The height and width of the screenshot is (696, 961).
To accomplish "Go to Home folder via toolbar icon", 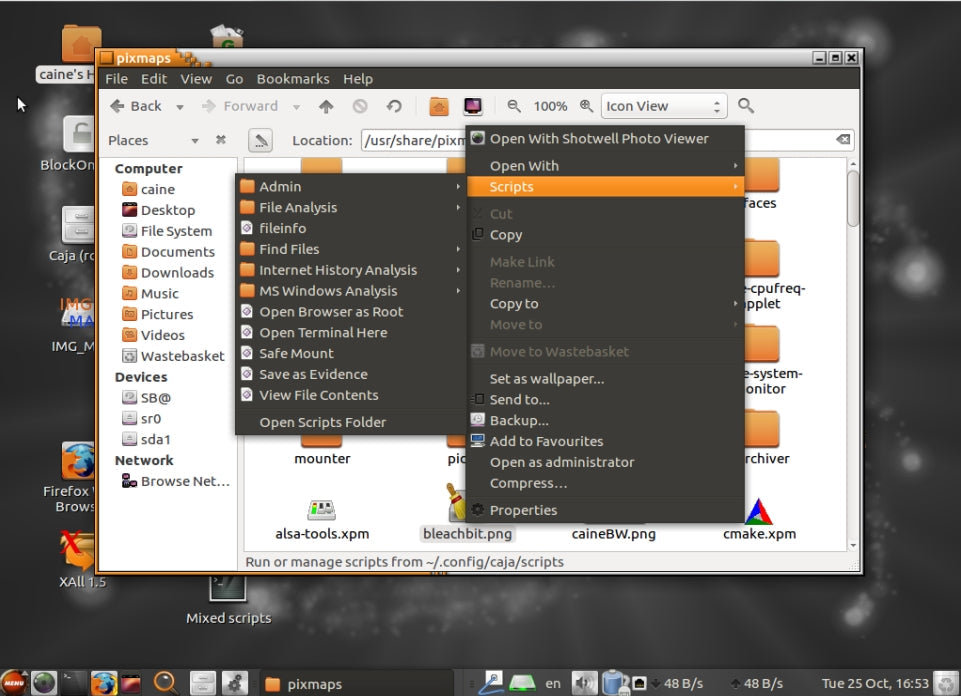I will [x=438, y=106].
